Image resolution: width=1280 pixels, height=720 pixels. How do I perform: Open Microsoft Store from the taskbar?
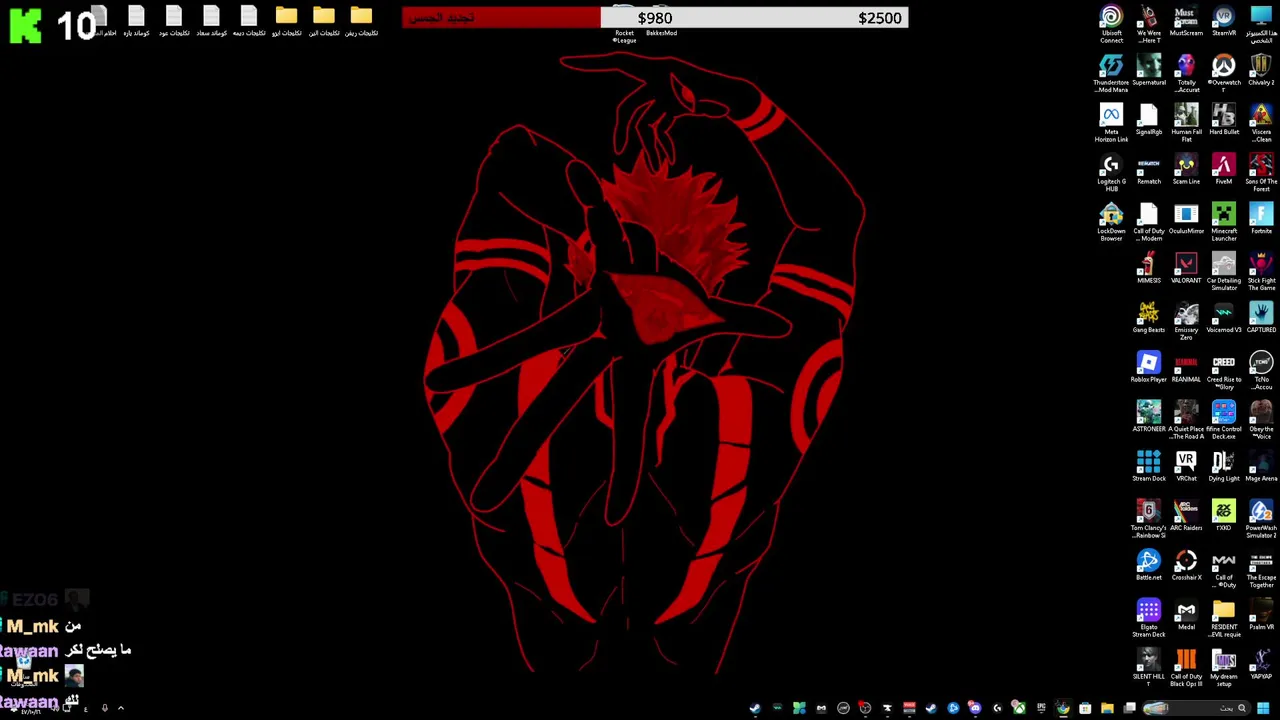pyautogui.click(x=1085, y=708)
